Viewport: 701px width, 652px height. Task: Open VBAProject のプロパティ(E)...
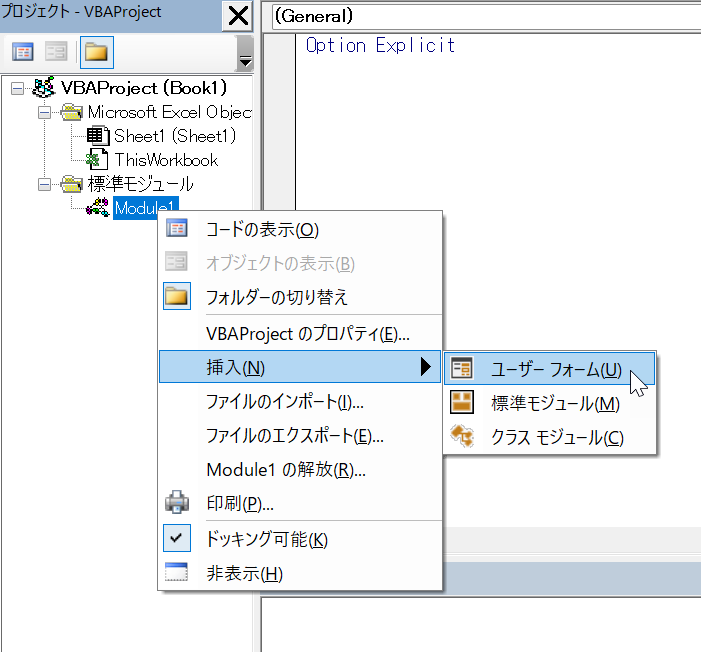300,334
